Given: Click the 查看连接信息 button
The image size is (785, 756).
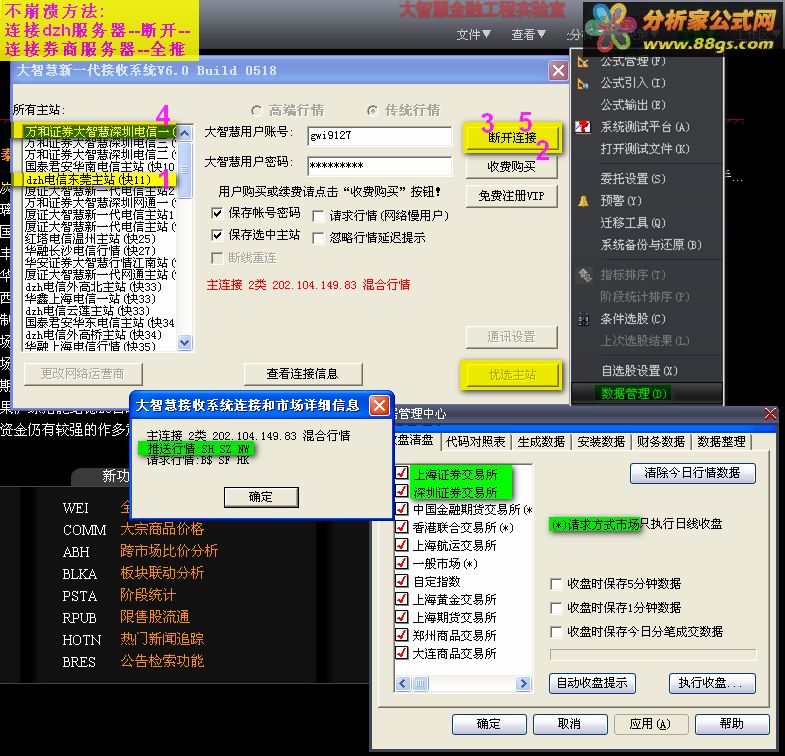Looking at the screenshot, I should click(x=302, y=374).
